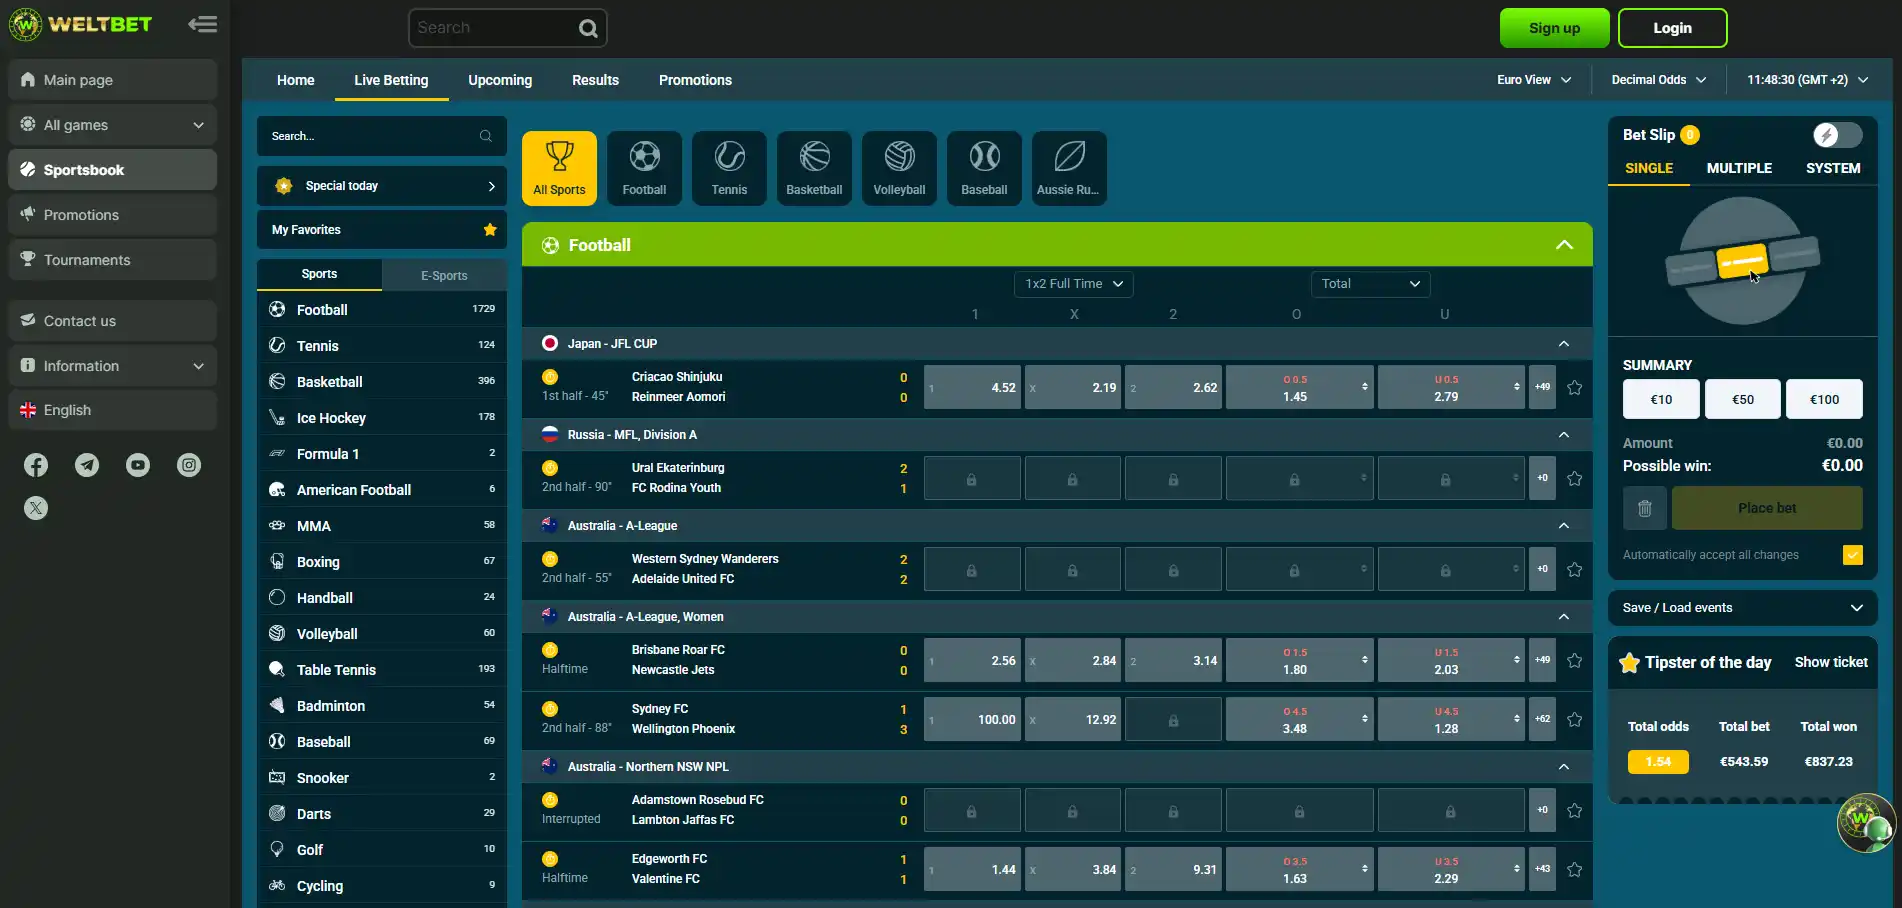Toggle the quick bet lightning switch
The width and height of the screenshot is (1902, 908).
(1837, 135)
